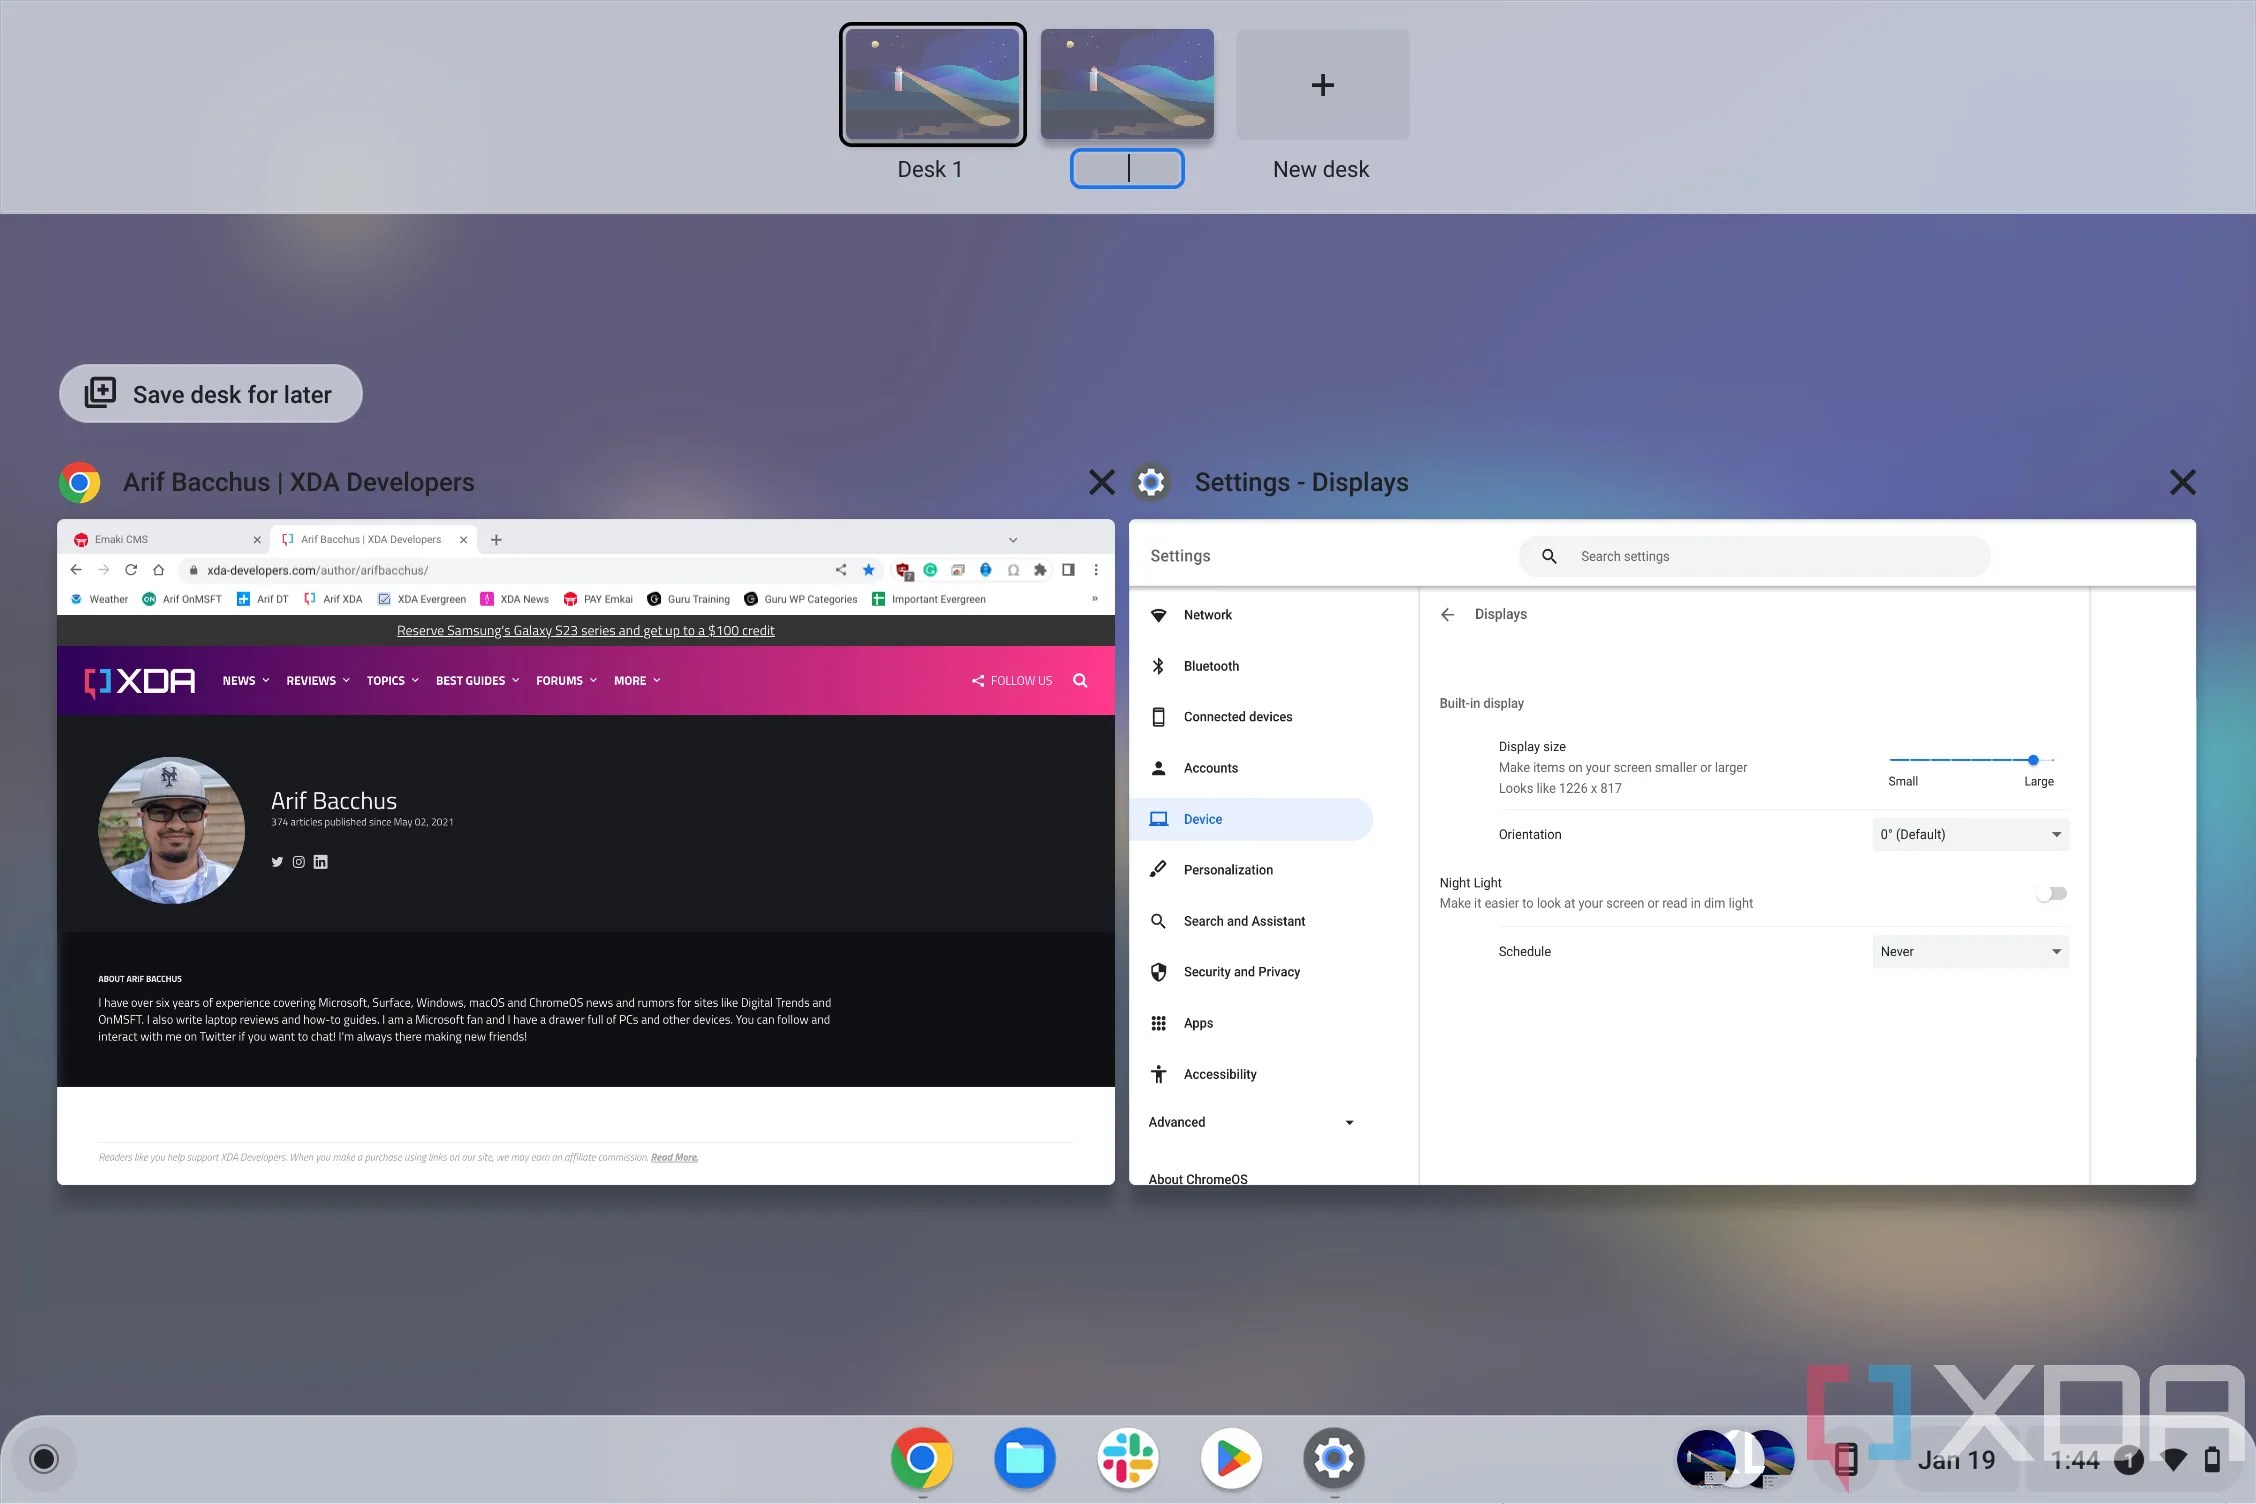
Task: Enable the Night Light toggle
Action: tap(2051, 893)
